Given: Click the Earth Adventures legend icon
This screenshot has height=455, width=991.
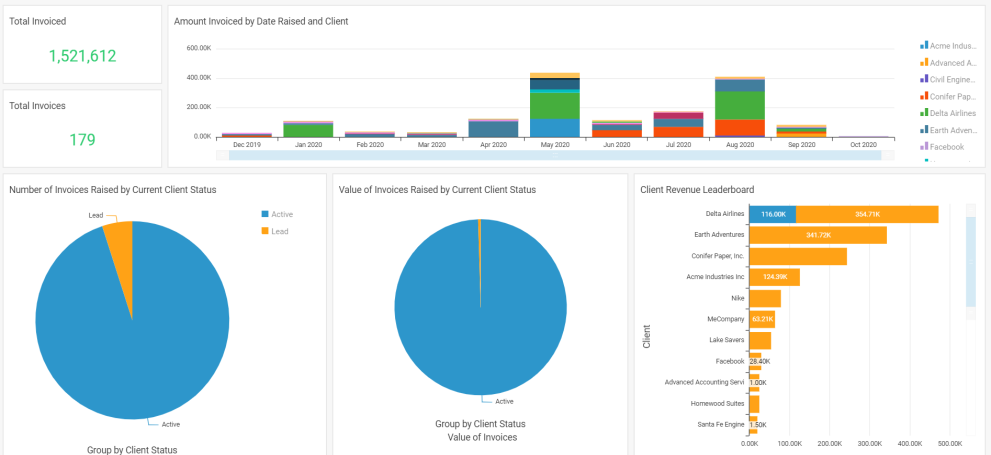Looking at the screenshot, I should click(924, 130).
